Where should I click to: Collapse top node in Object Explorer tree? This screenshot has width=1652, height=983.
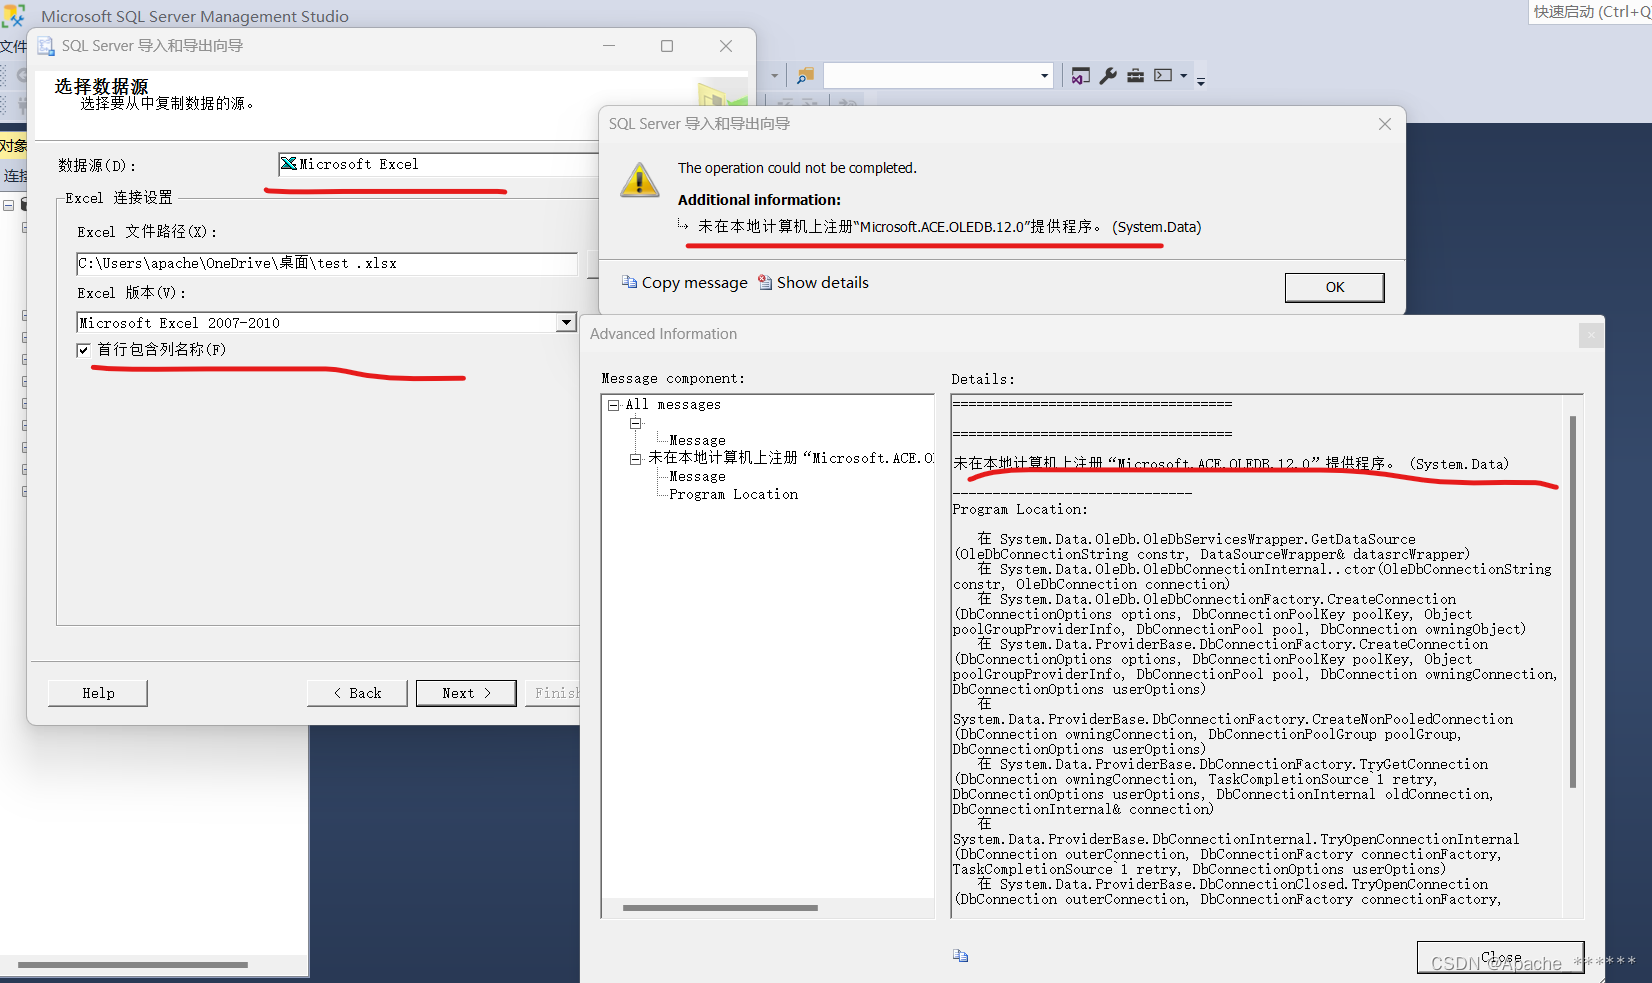tap(8, 204)
